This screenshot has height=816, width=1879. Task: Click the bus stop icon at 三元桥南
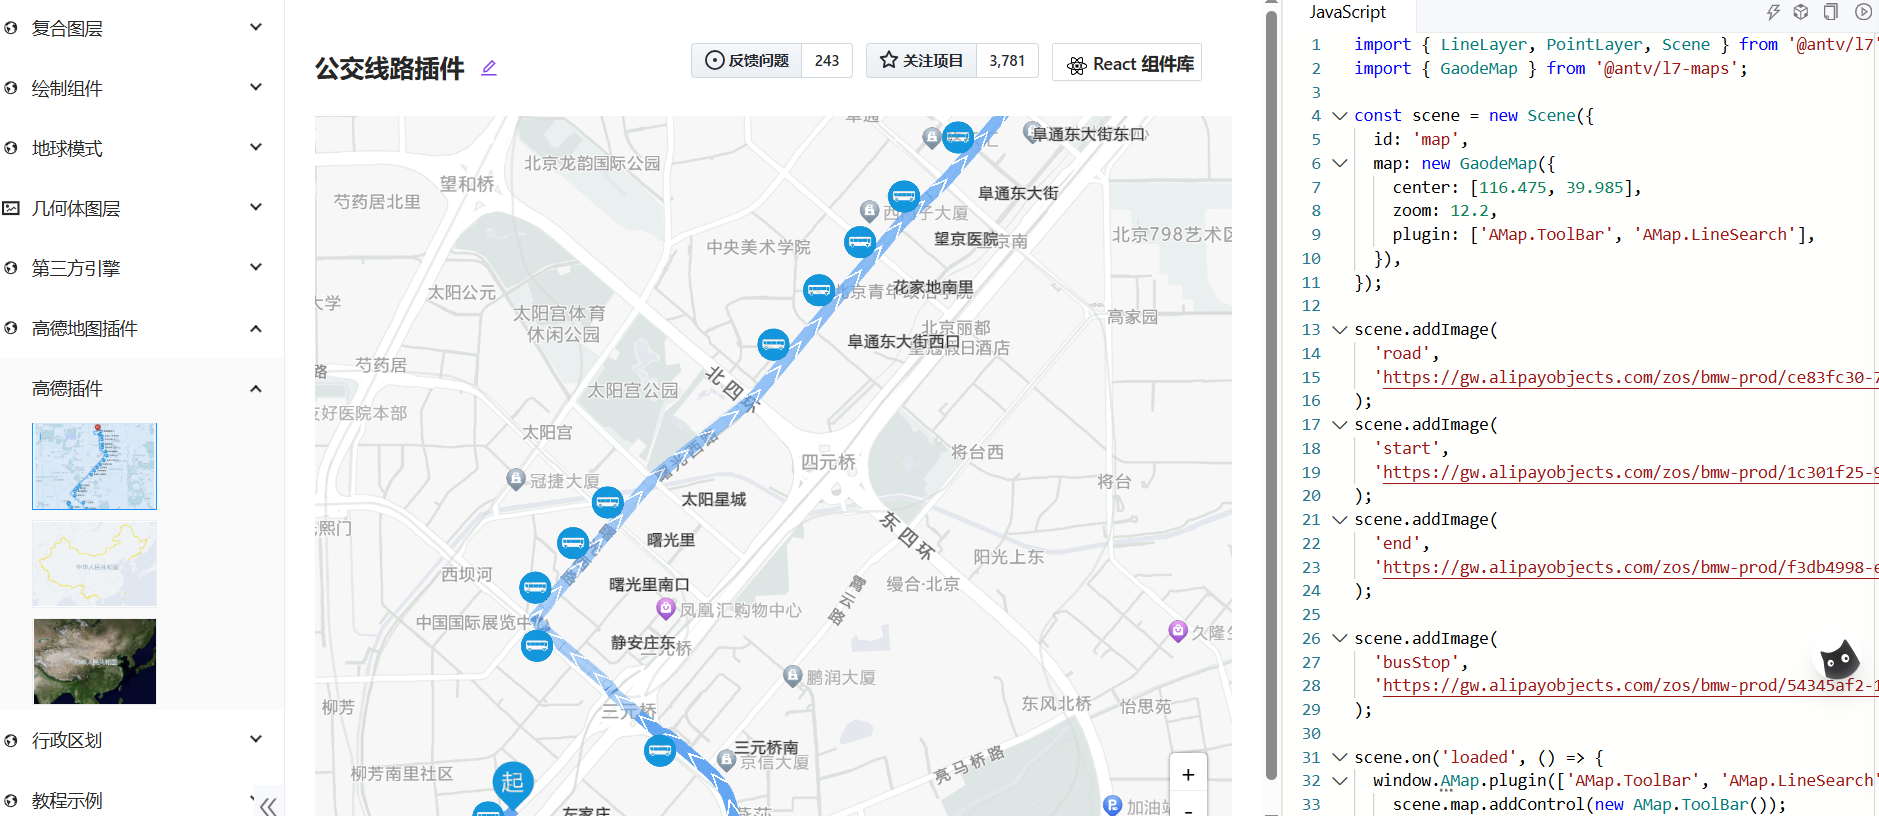pos(660,750)
